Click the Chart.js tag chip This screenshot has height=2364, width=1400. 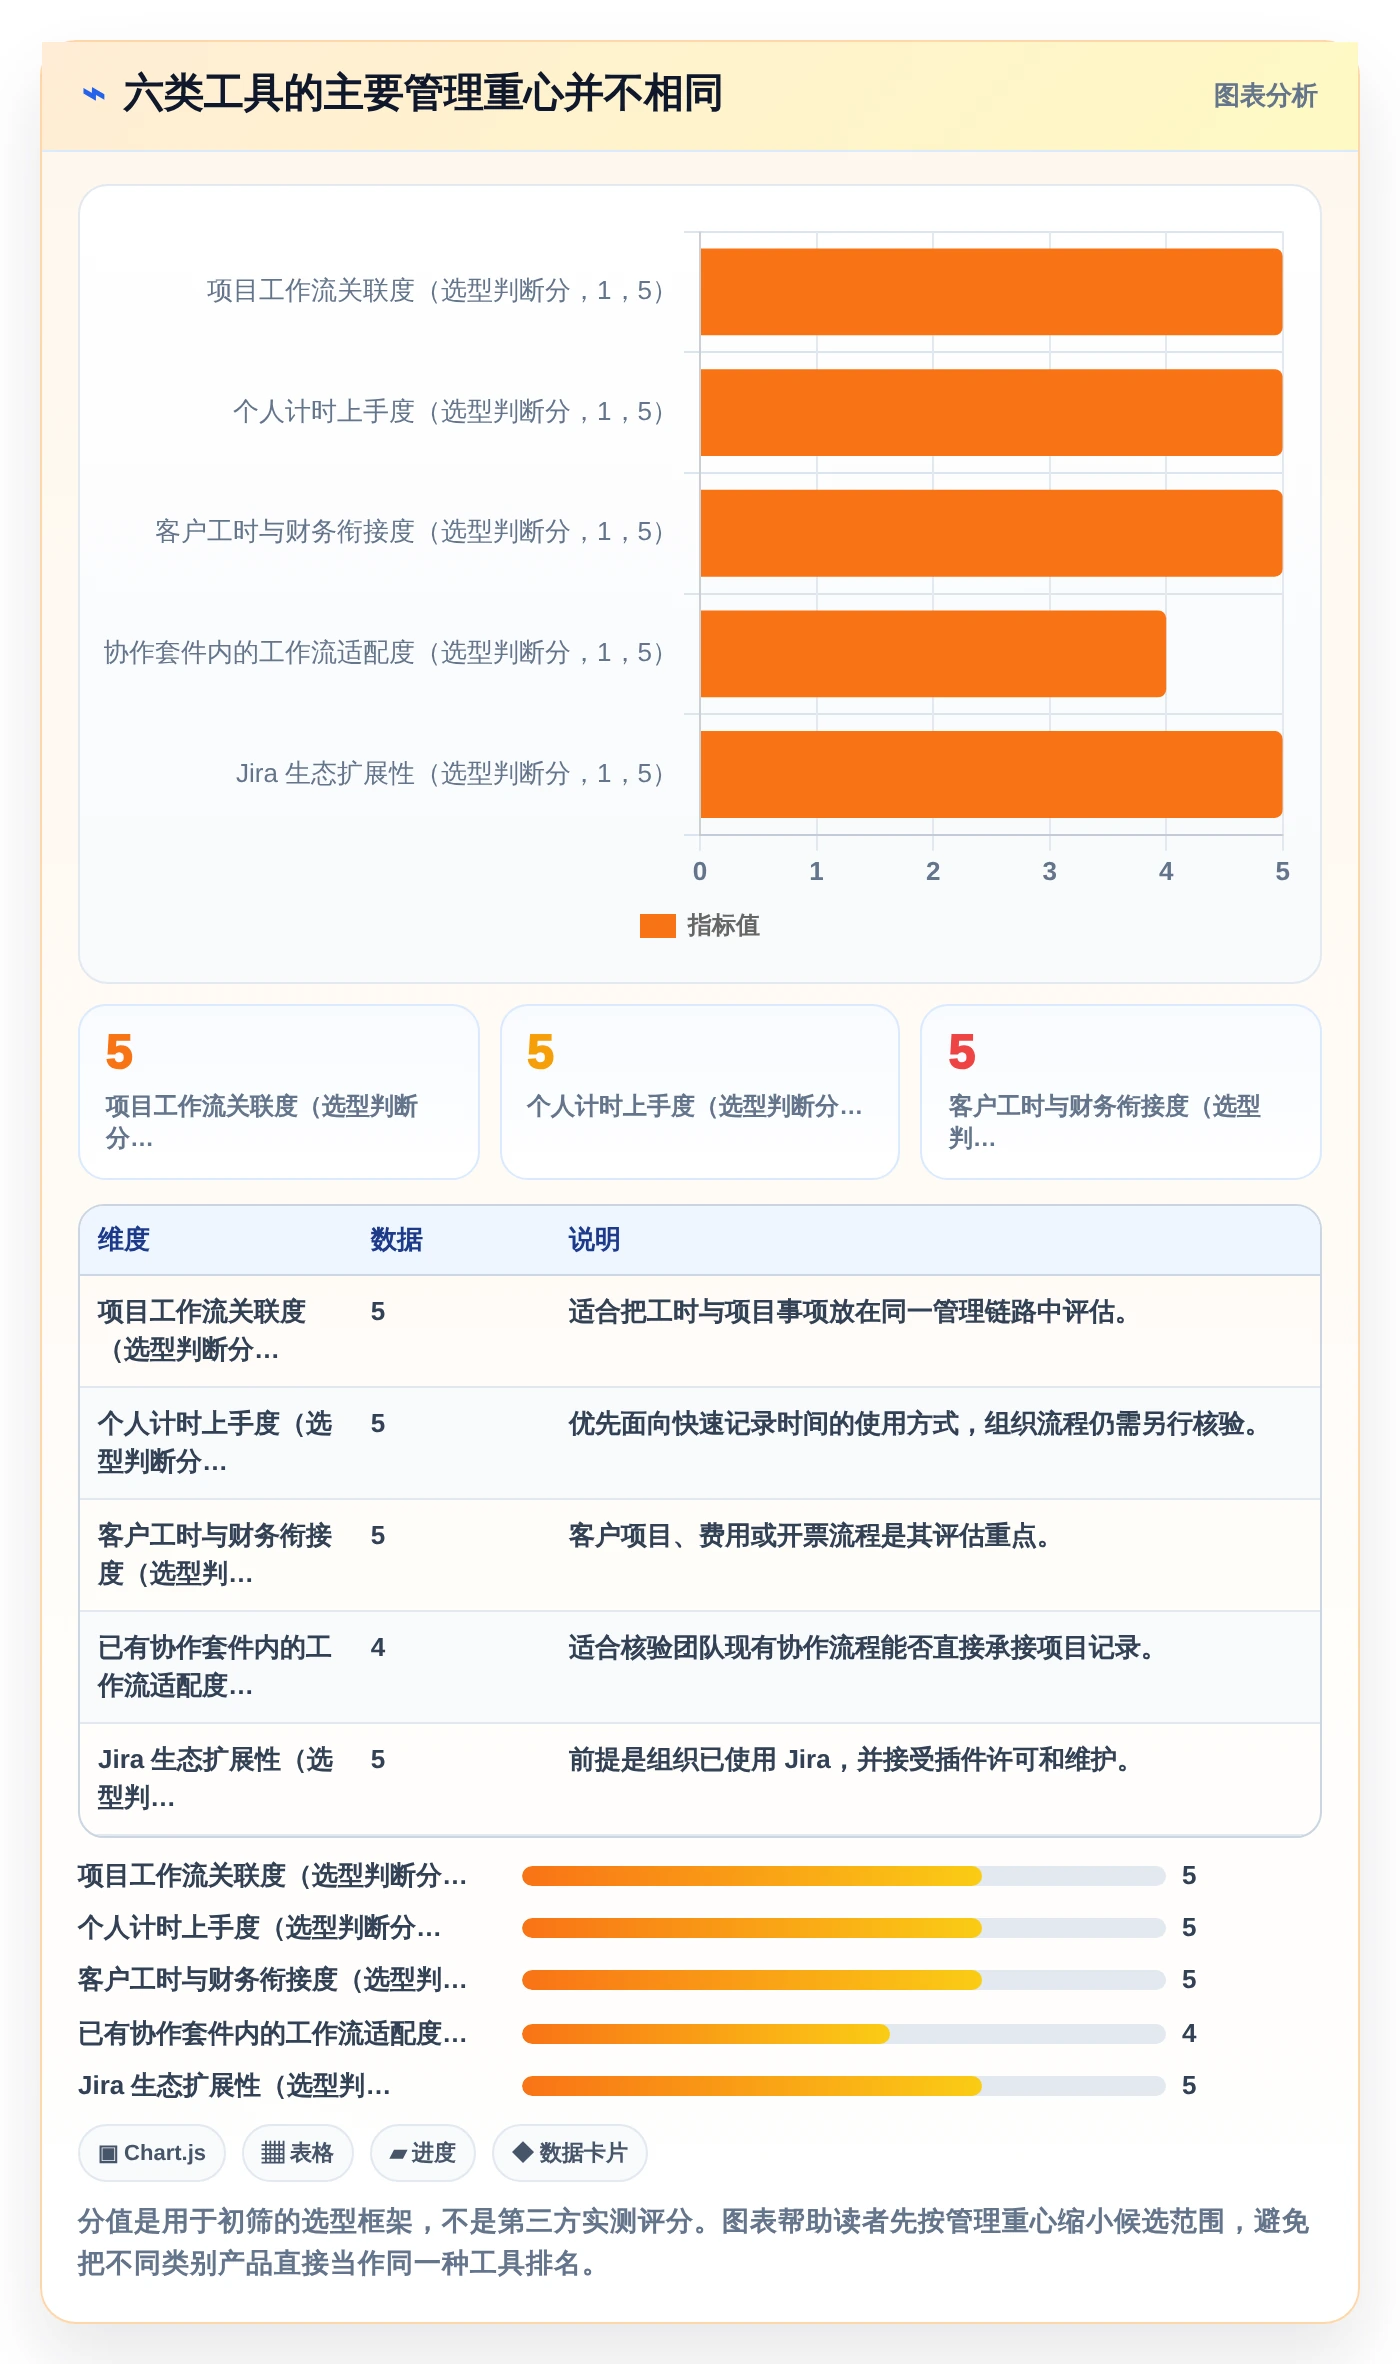[x=152, y=2153]
